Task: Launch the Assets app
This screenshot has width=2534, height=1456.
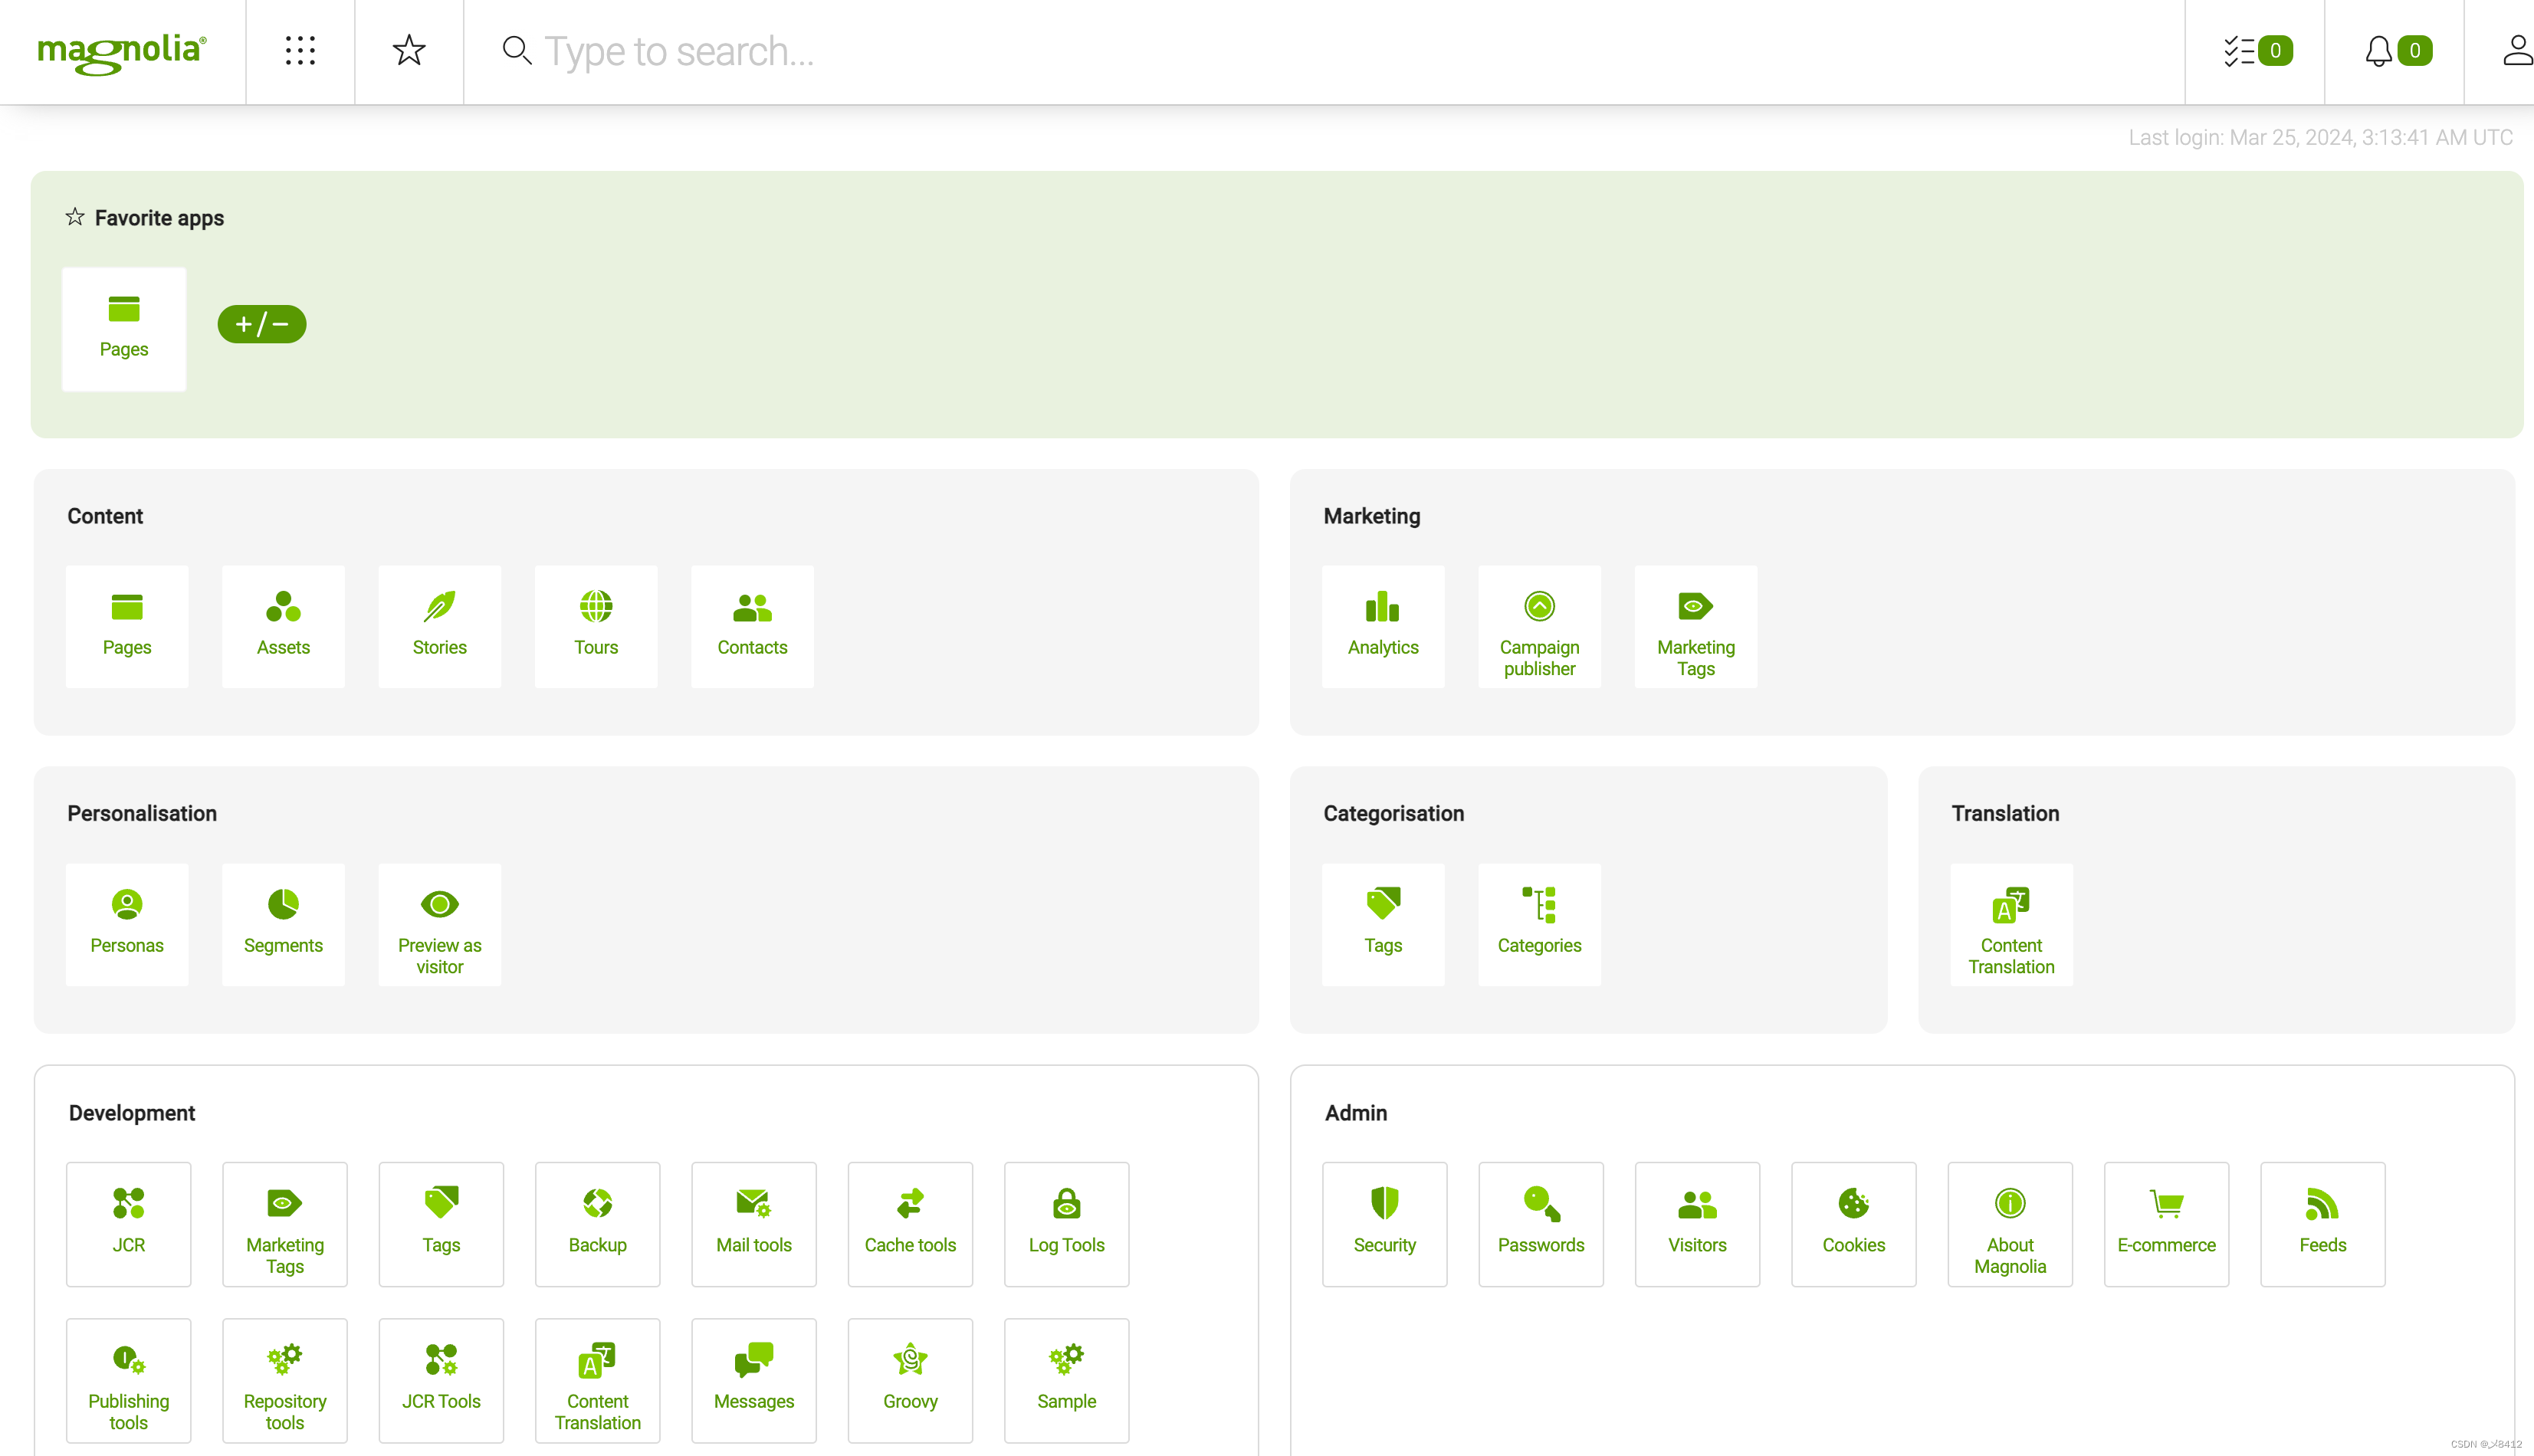Action: click(x=283, y=625)
